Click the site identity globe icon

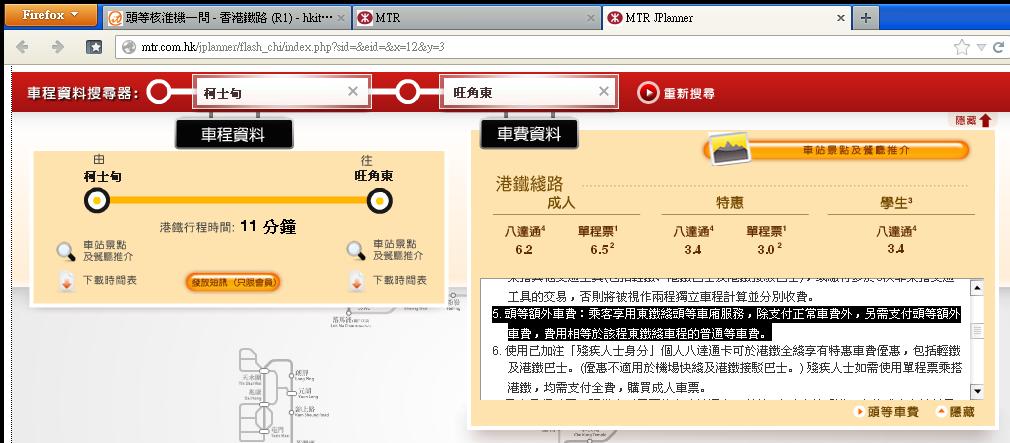[x=129, y=47]
